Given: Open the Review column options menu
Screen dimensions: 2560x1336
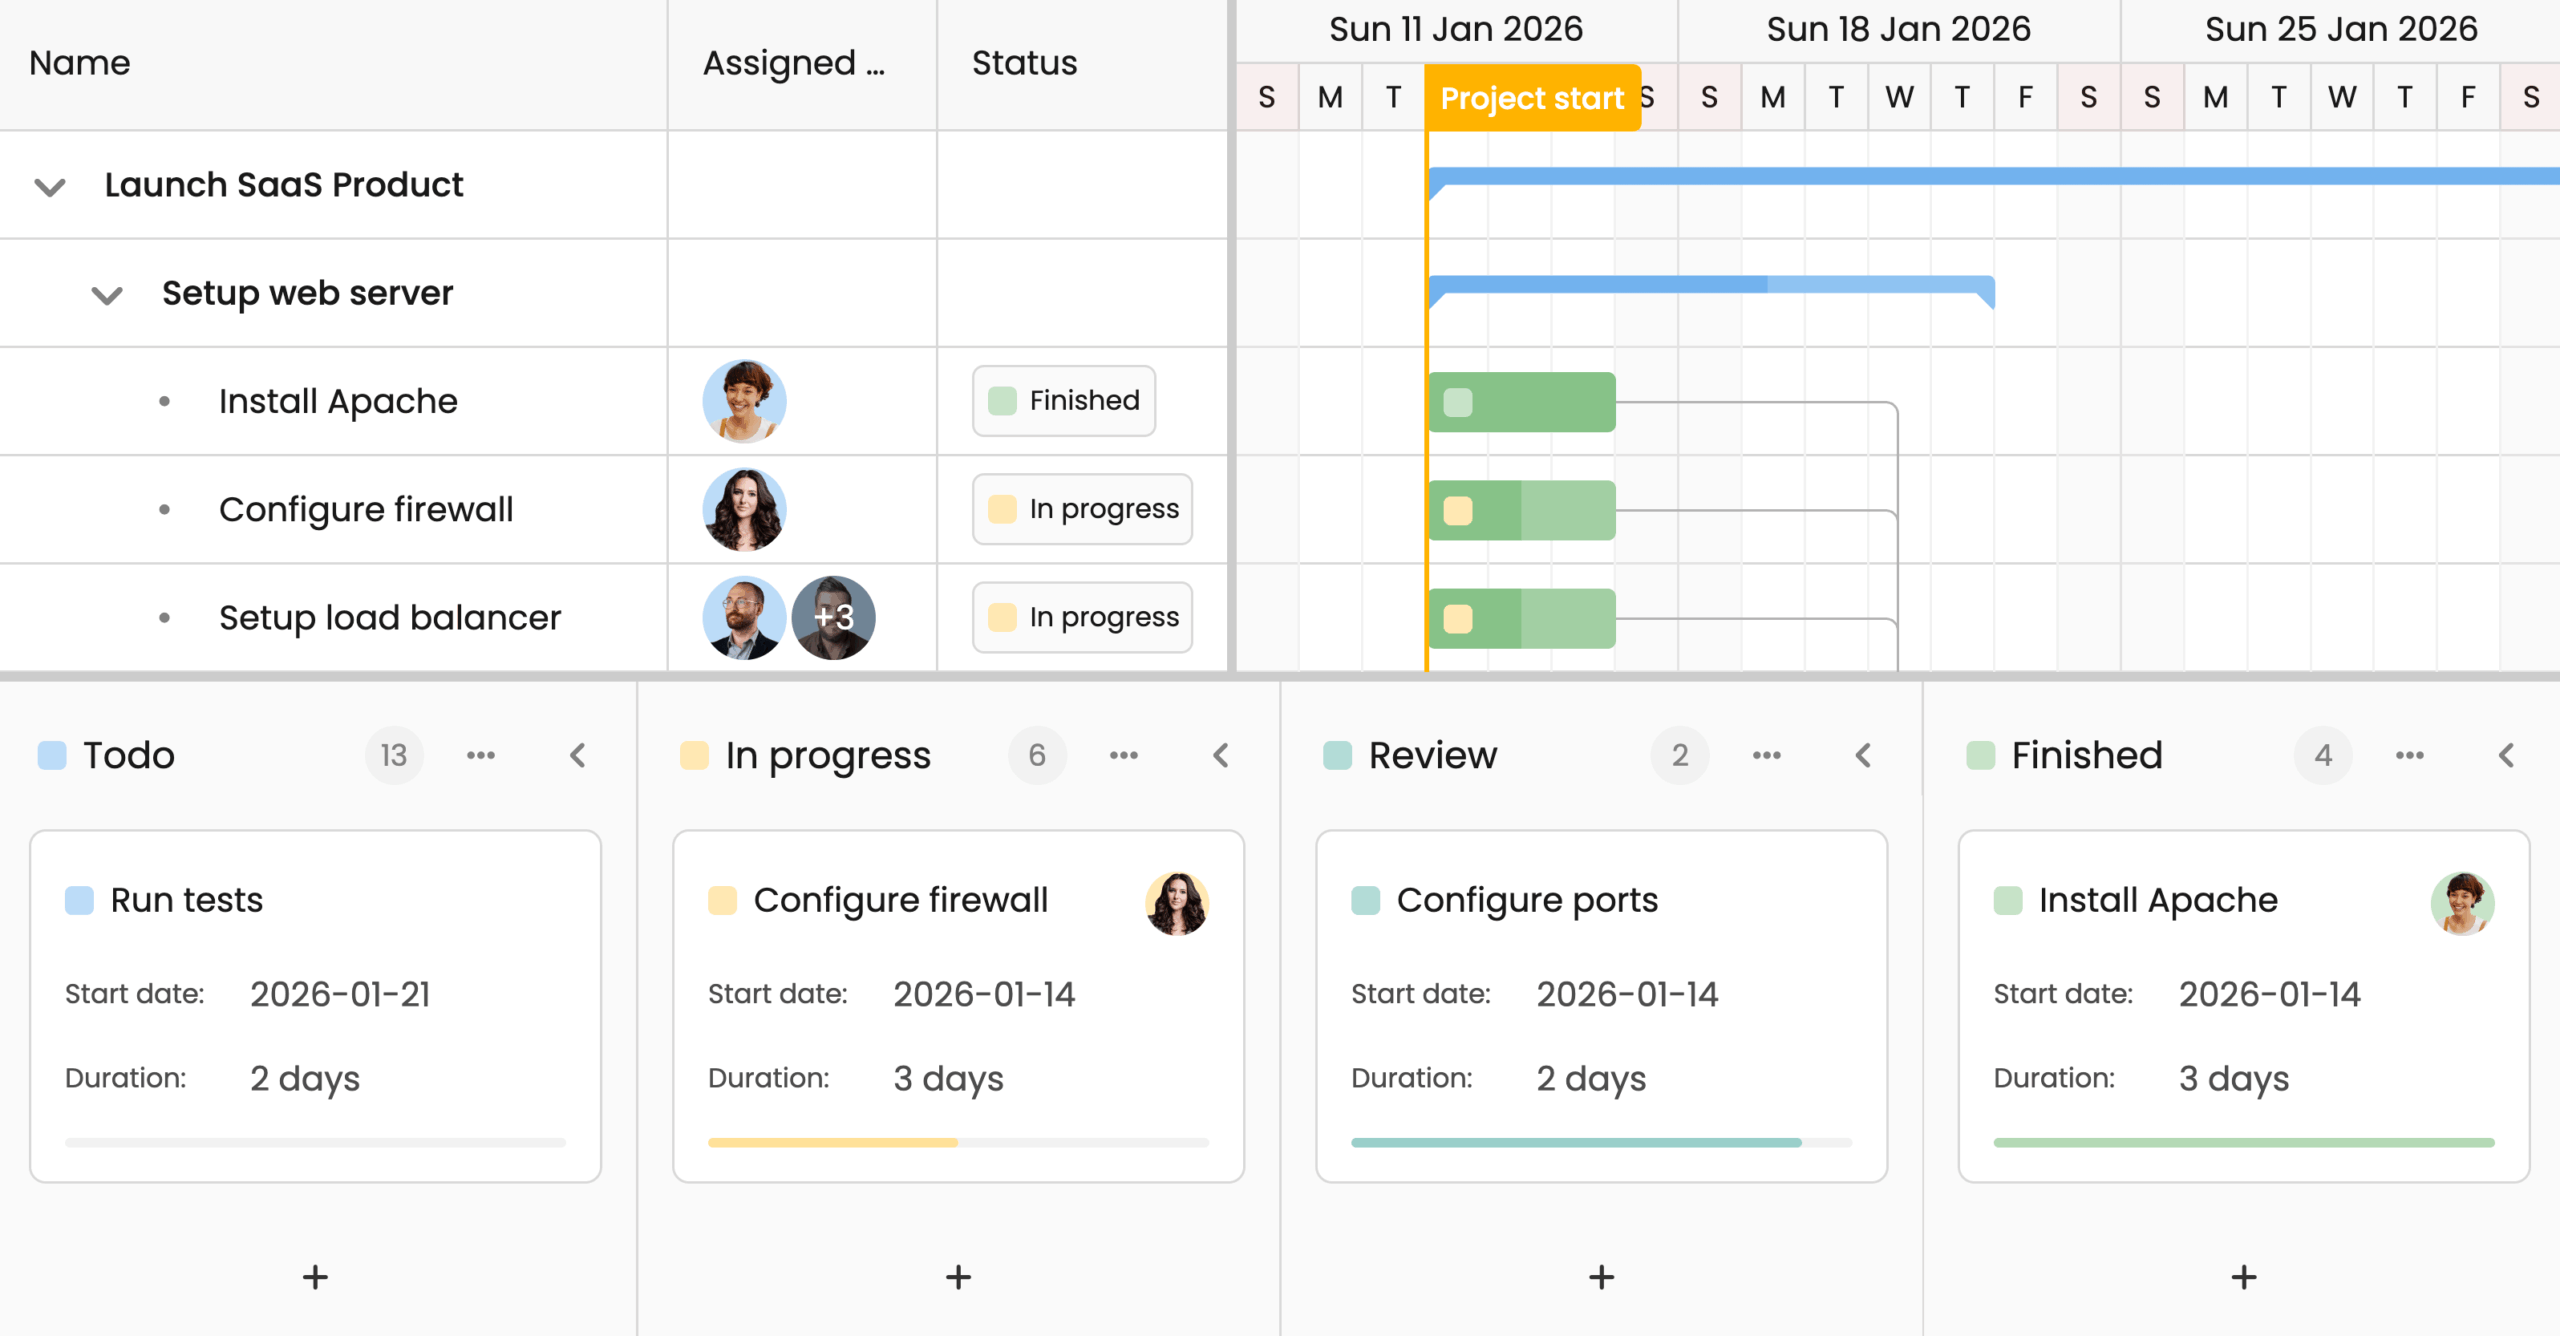Looking at the screenshot, I should coord(1767,755).
